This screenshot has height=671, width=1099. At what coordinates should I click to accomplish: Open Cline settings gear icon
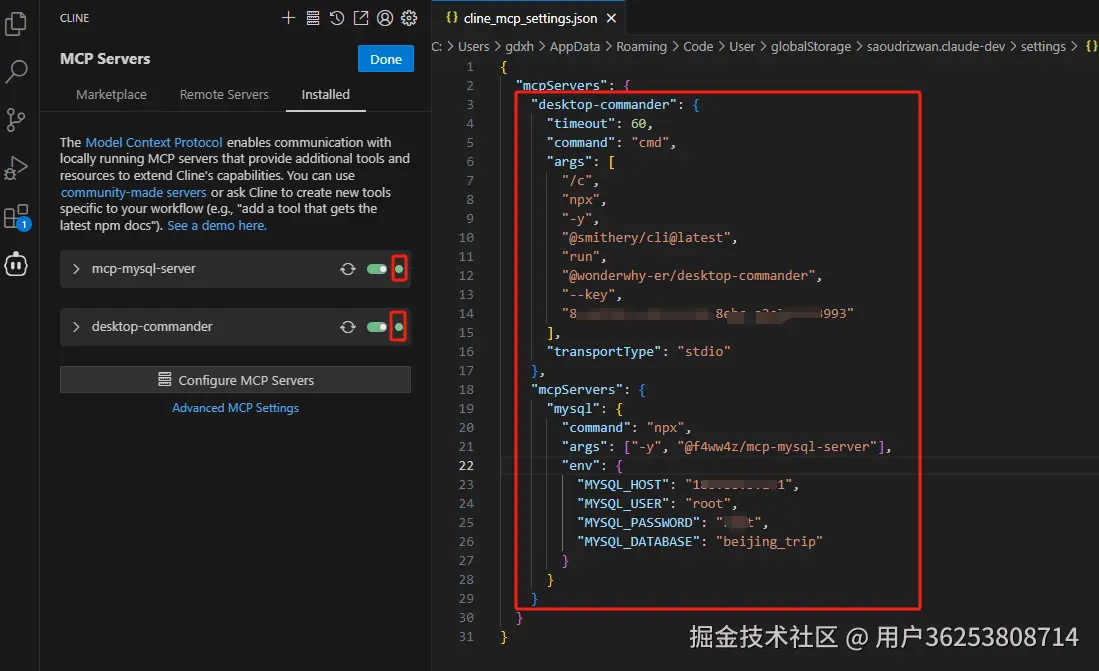(409, 18)
